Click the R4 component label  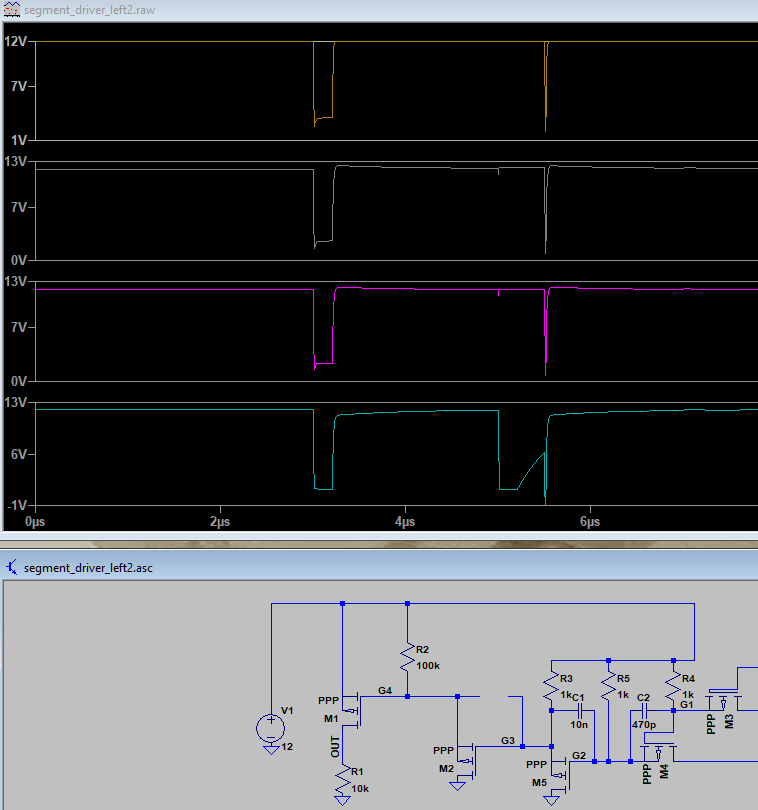pos(688,678)
